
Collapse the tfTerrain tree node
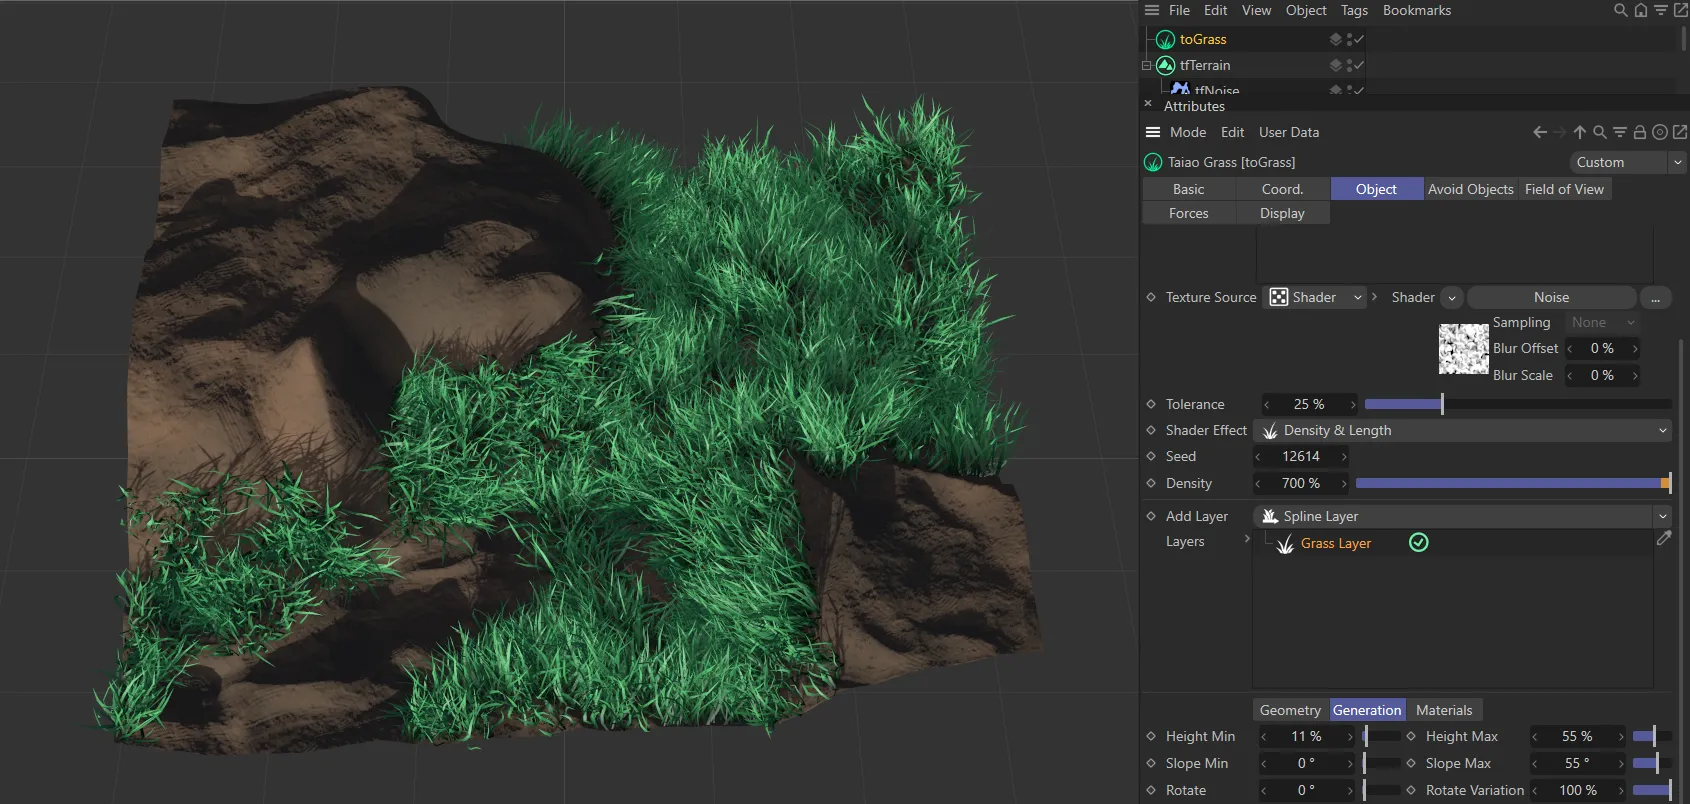pos(1147,66)
